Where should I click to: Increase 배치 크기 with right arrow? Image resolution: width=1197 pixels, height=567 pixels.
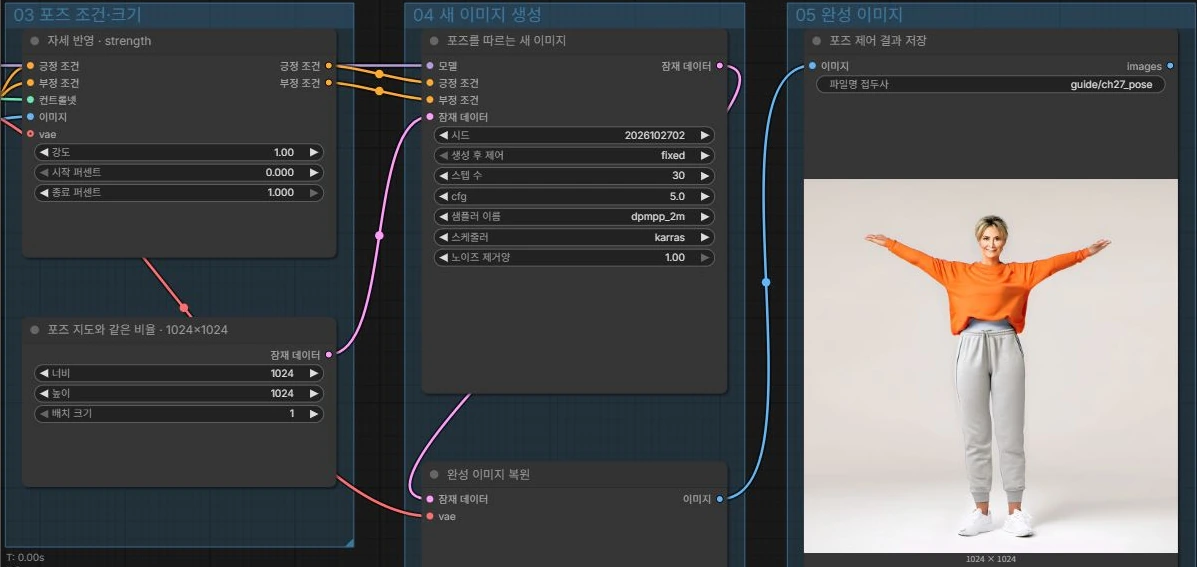coord(314,414)
